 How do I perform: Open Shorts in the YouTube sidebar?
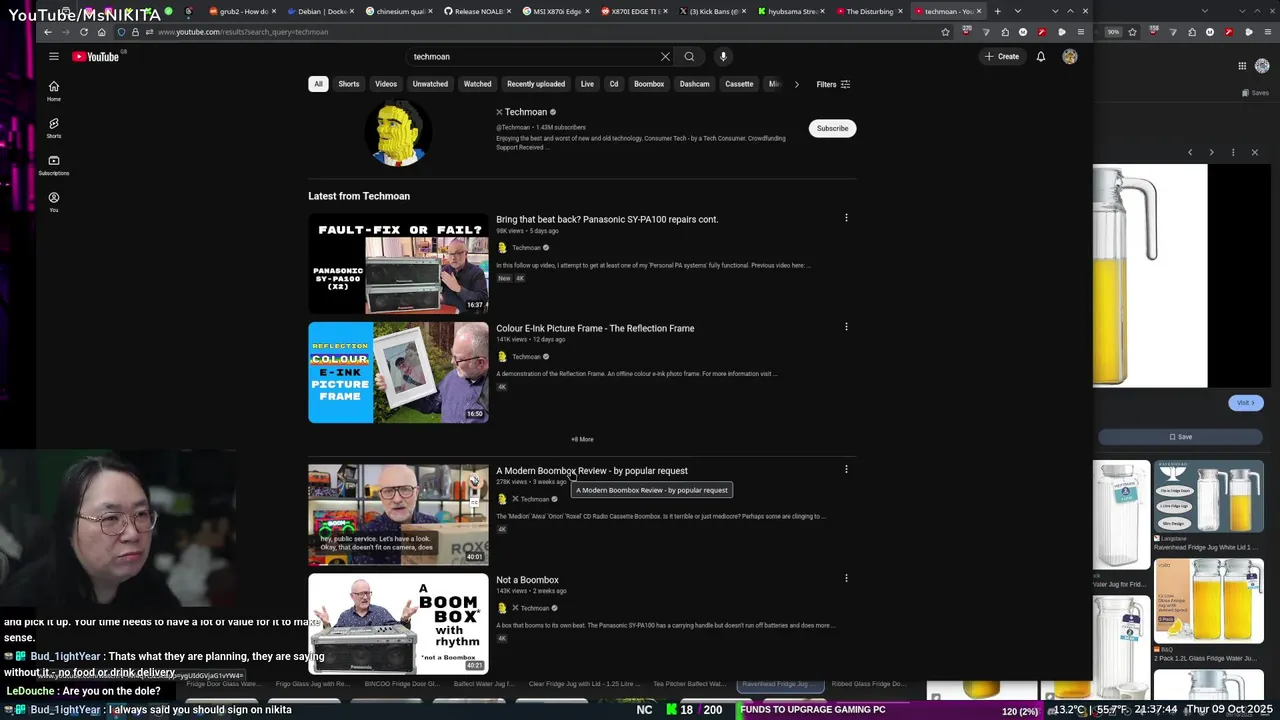pos(54,128)
